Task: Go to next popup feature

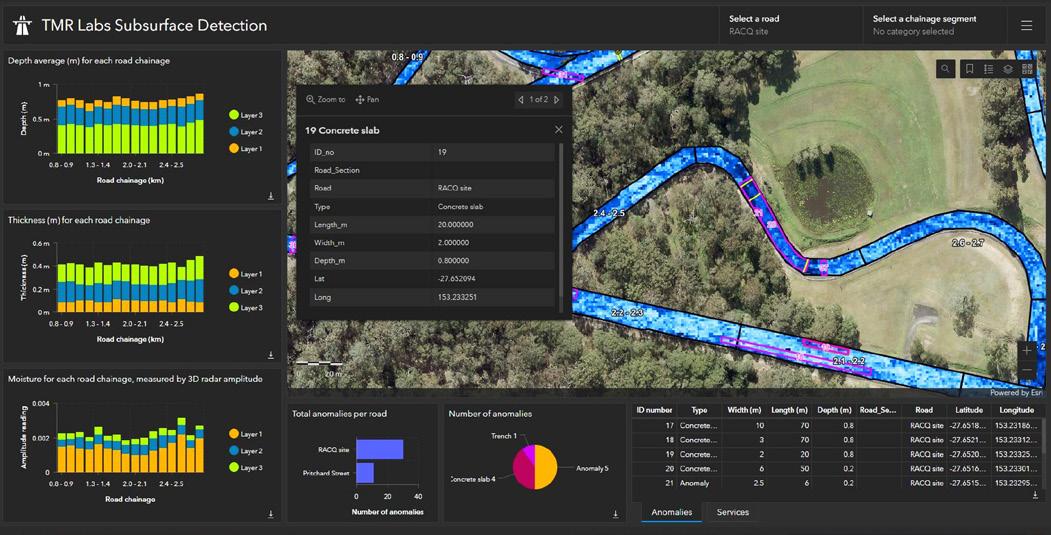Action: (557, 99)
